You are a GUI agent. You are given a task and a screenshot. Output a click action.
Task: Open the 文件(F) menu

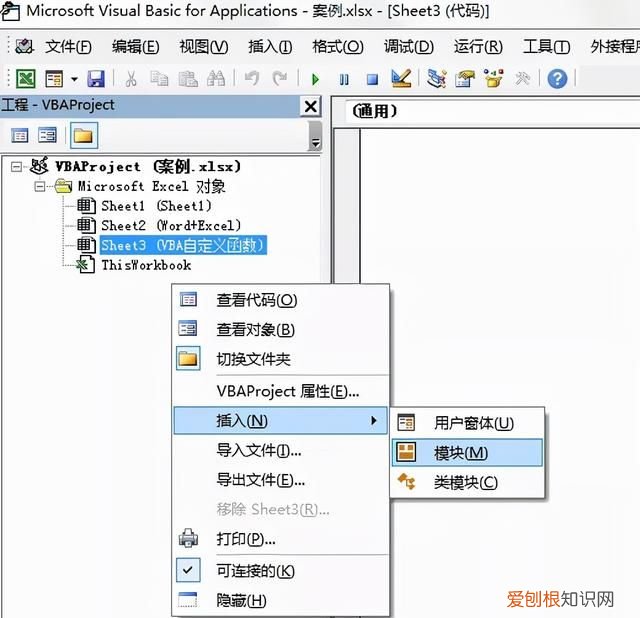[x=68, y=47]
